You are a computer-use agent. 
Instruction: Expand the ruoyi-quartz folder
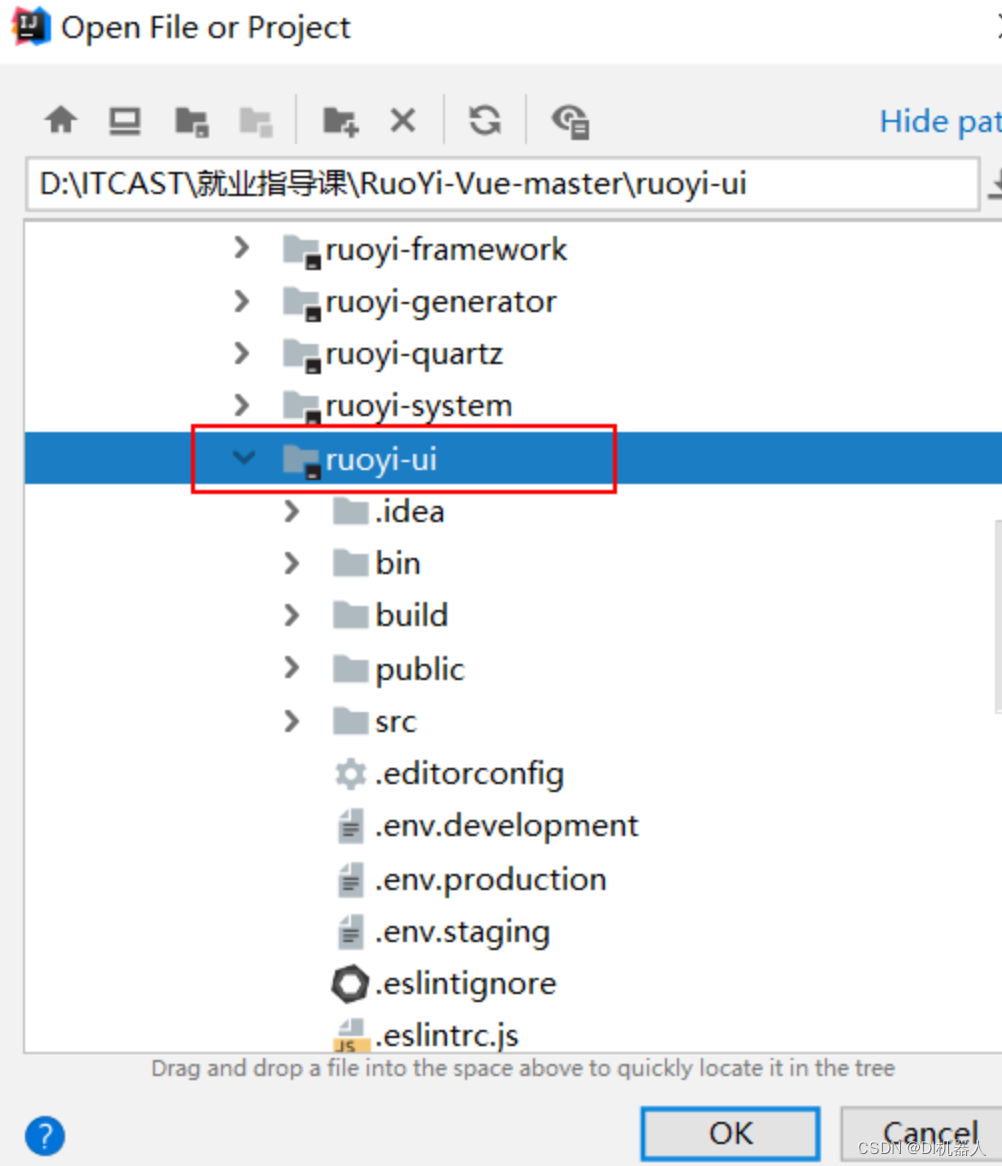click(x=241, y=353)
